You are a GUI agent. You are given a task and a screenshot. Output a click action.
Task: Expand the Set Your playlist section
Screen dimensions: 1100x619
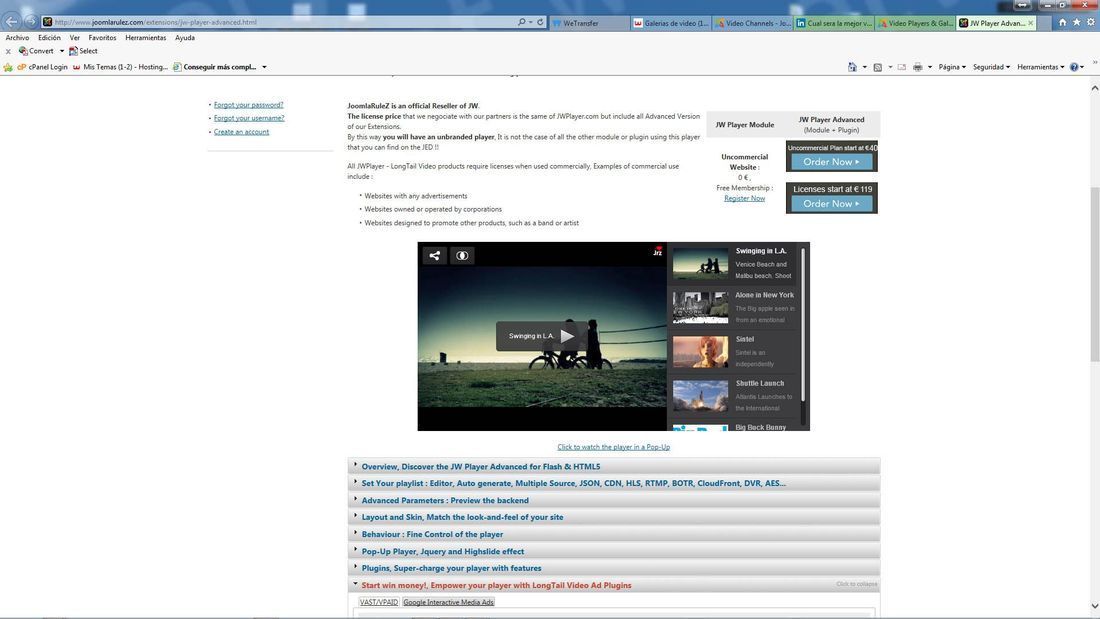614,484
